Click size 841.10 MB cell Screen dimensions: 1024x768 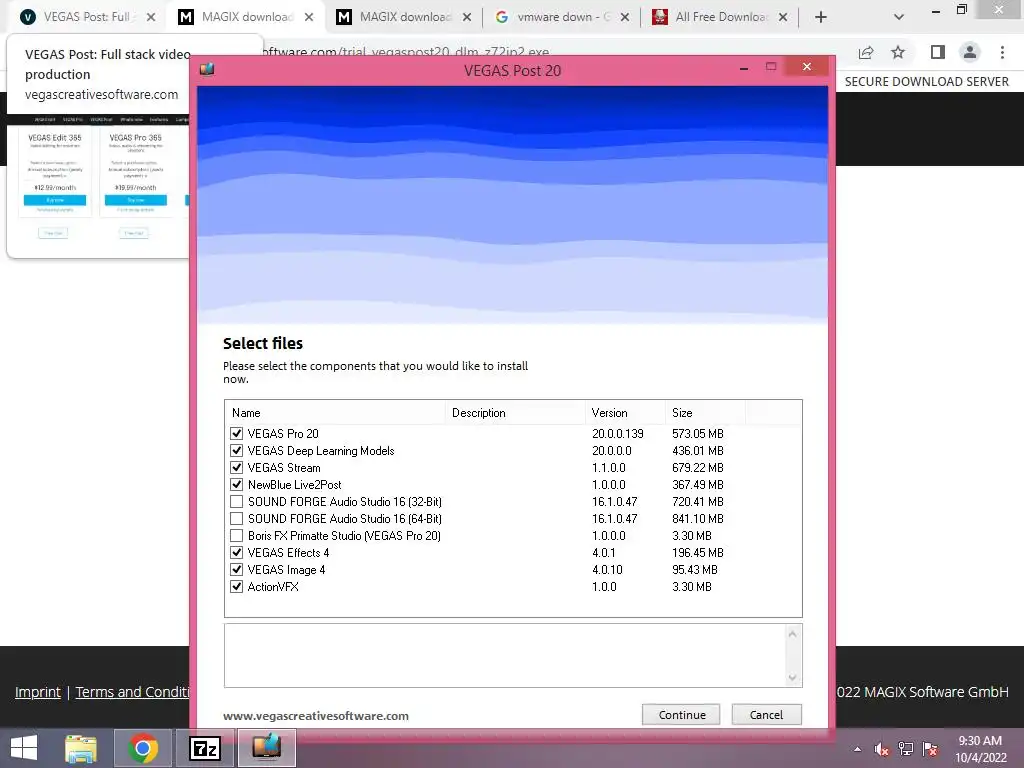698,519
